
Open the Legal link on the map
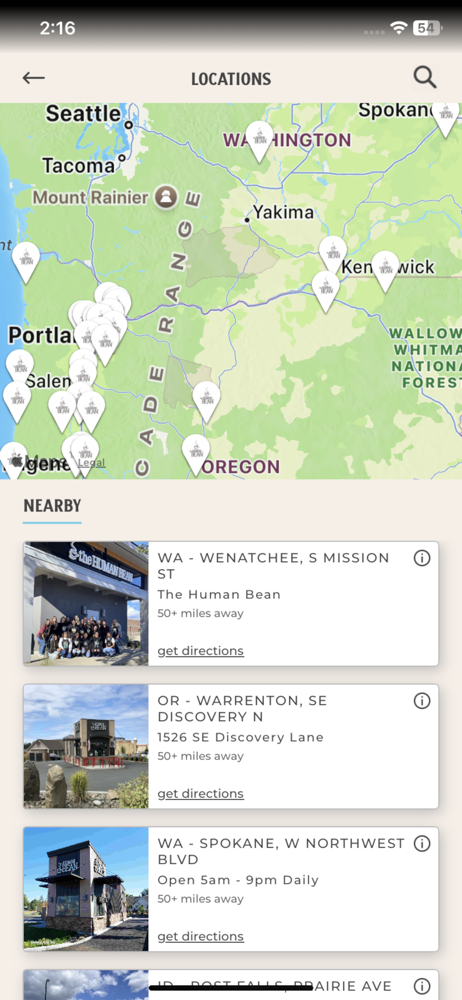click(92, 462)
